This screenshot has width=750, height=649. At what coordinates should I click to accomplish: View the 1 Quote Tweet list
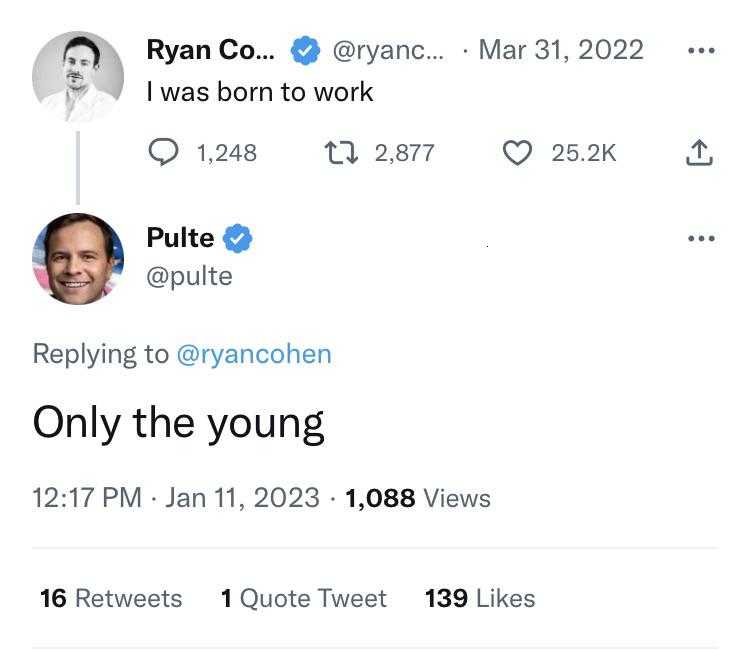click(x=303, y=598)
